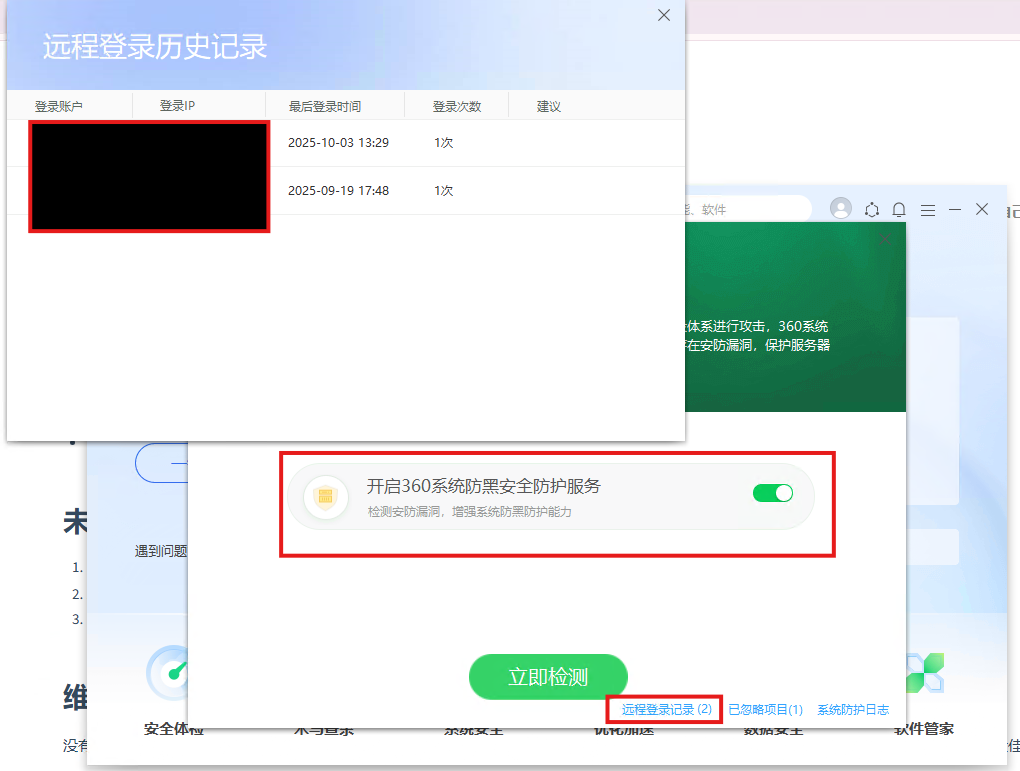Open the skin/theme hexagon icon
Image resolution: width=1020 pixels, height=771 pixels.
click(x=872, y=209)
